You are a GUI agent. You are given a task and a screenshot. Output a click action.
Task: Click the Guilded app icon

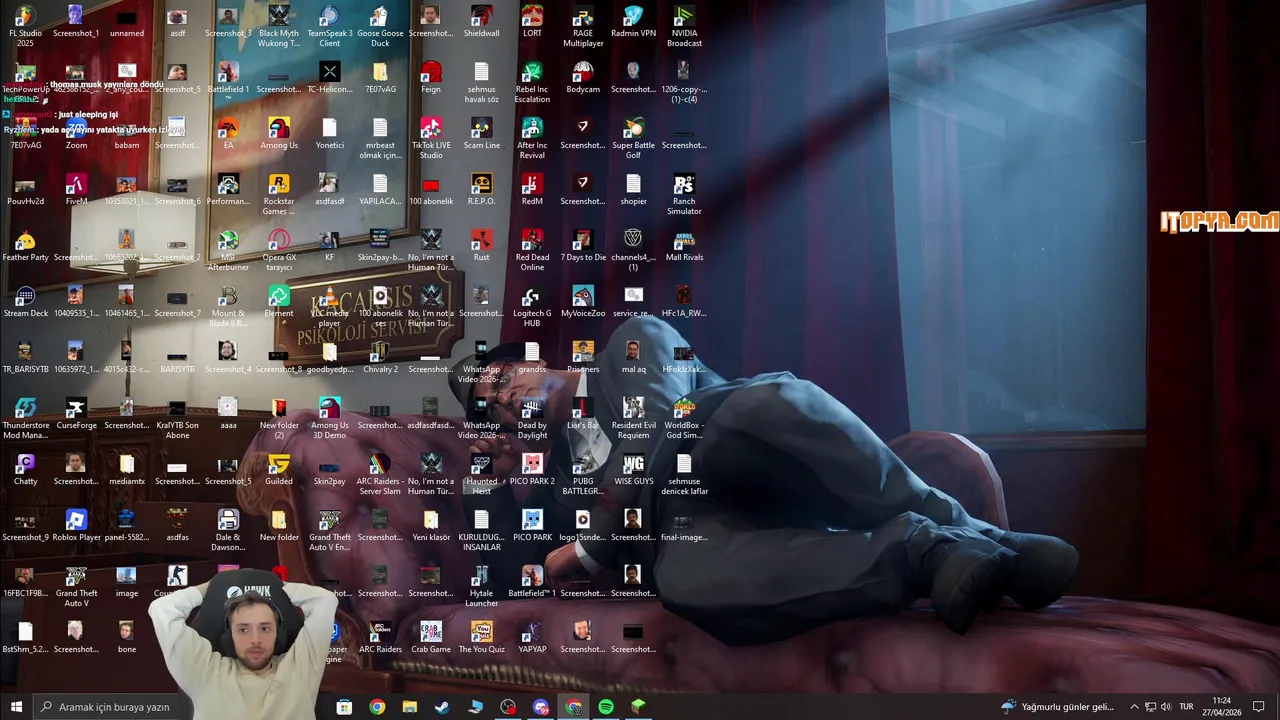pyautogui.click(x=279, y=470)
